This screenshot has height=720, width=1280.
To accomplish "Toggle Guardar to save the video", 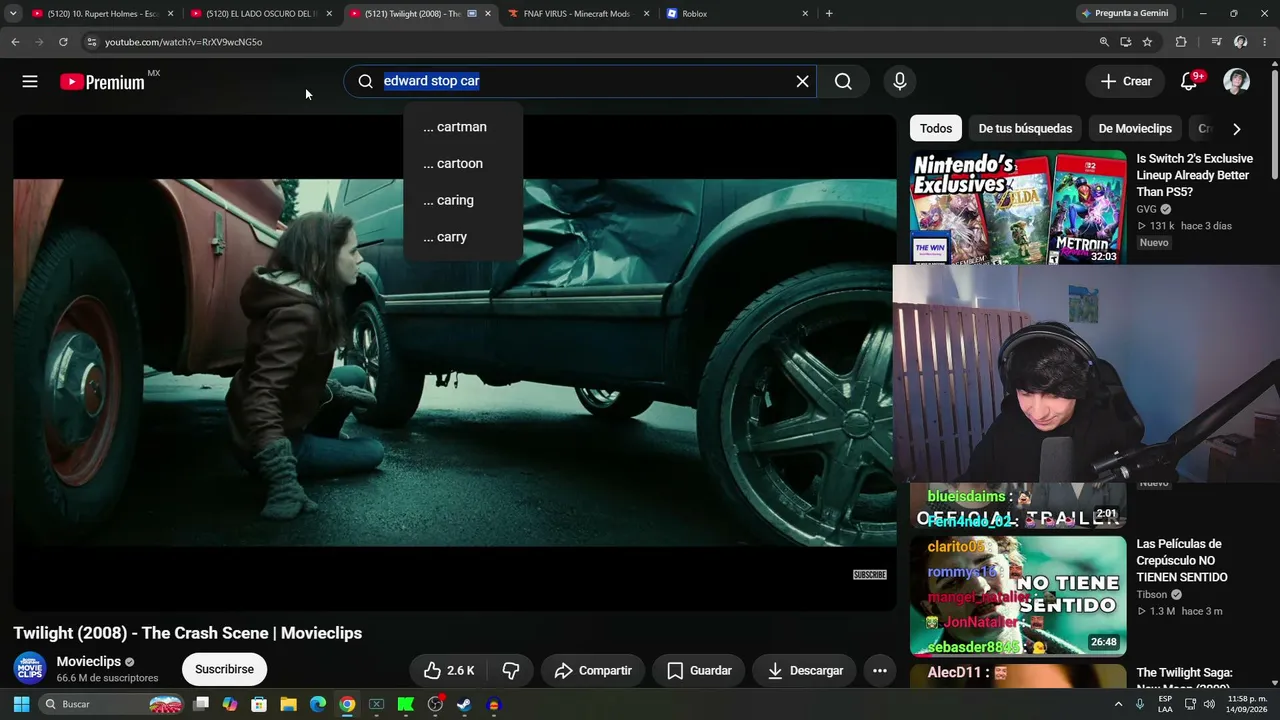I will click(x=699, y=670).
